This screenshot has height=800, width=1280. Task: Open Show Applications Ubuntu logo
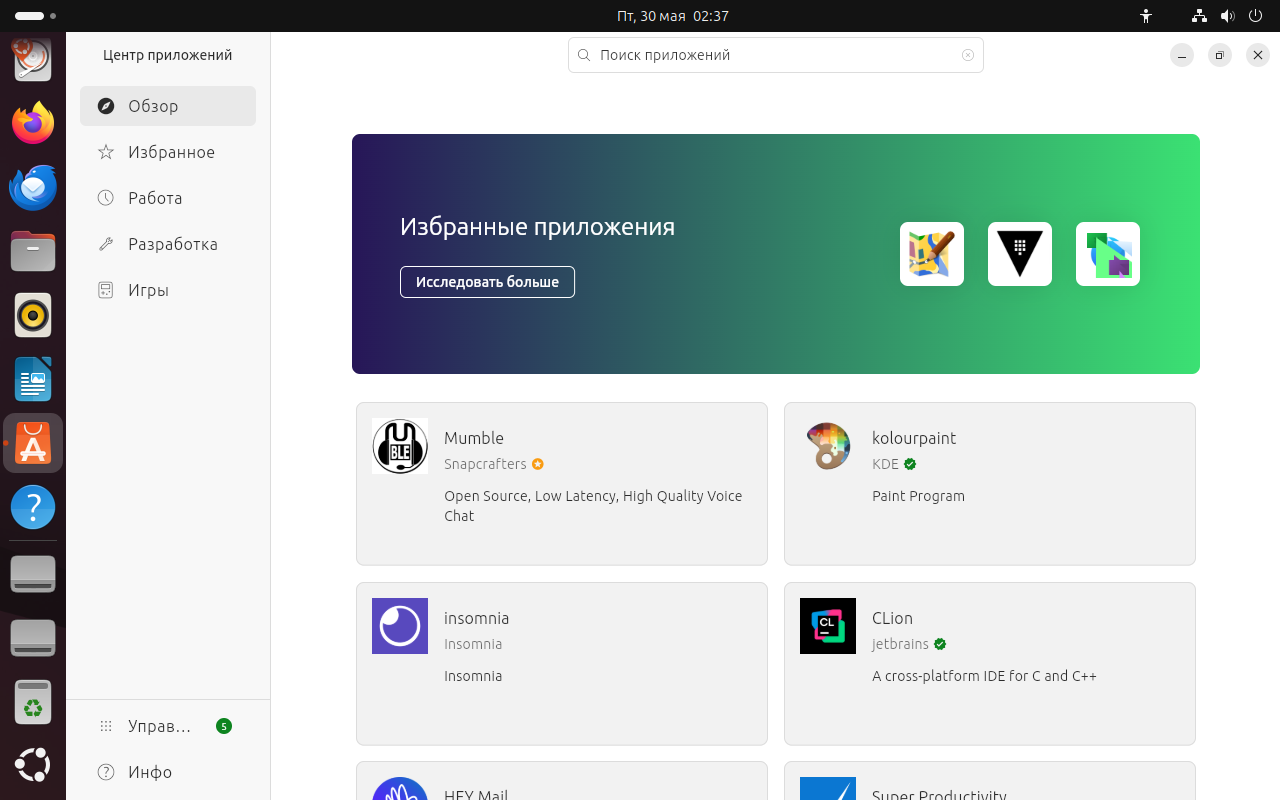pos(33,765)
